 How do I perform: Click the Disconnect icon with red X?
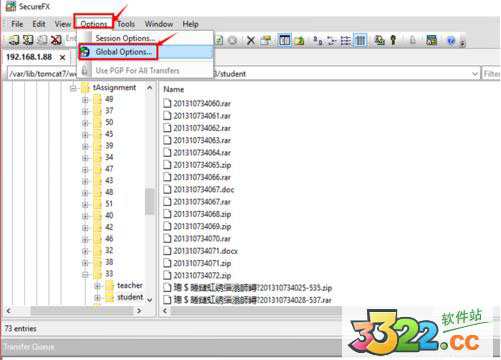[56, 40]
